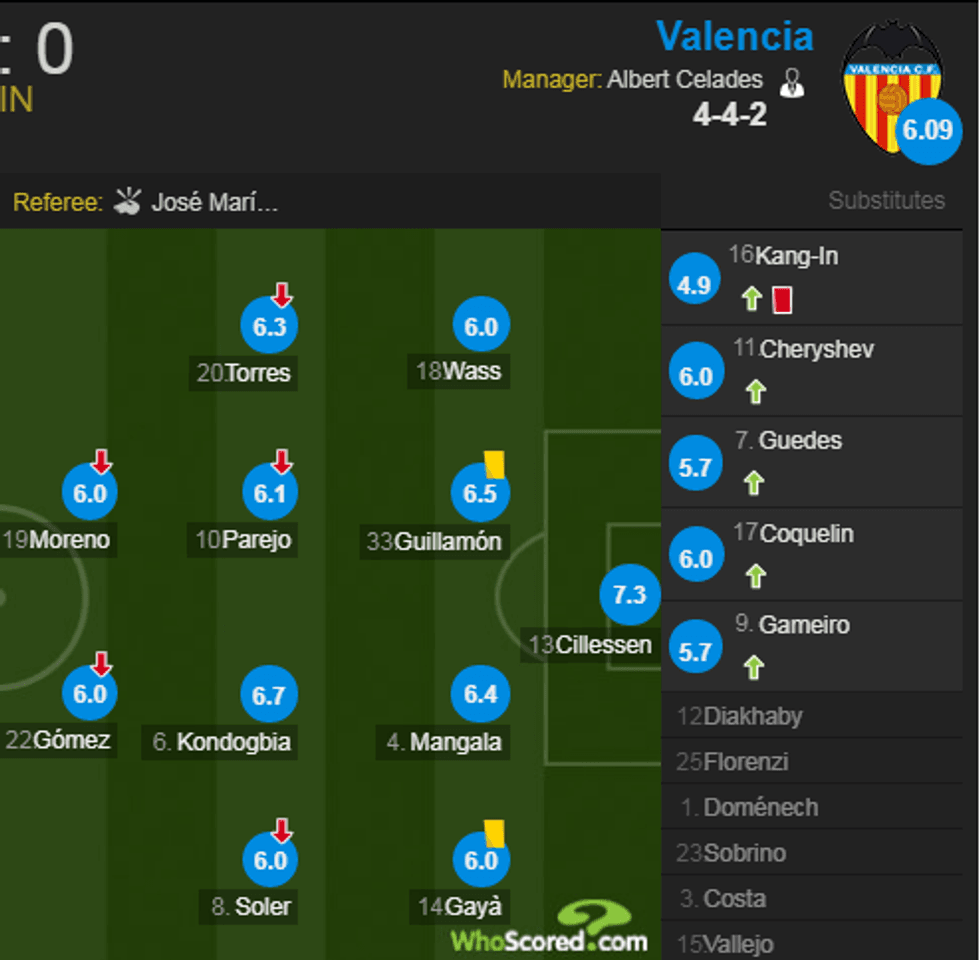Open manager Albert Celades link

click(x=685, y=80)
